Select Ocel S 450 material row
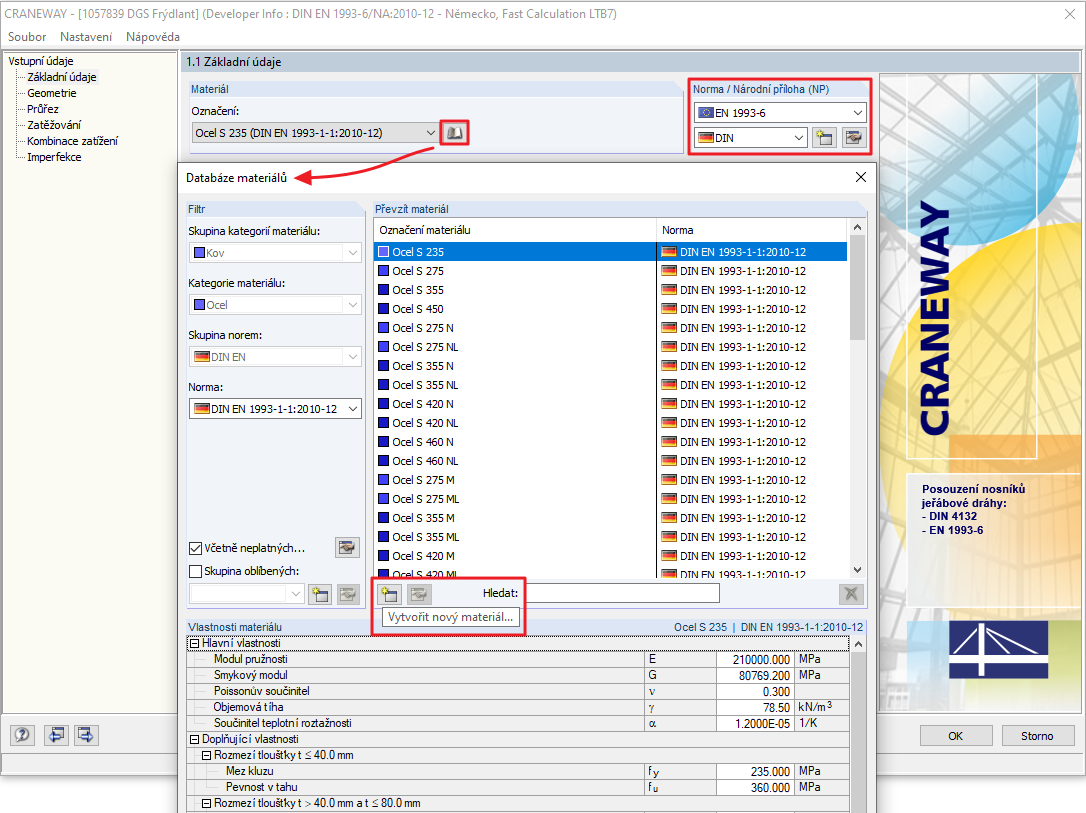This screenshot has width=1086, height=813. click(610, 309)
